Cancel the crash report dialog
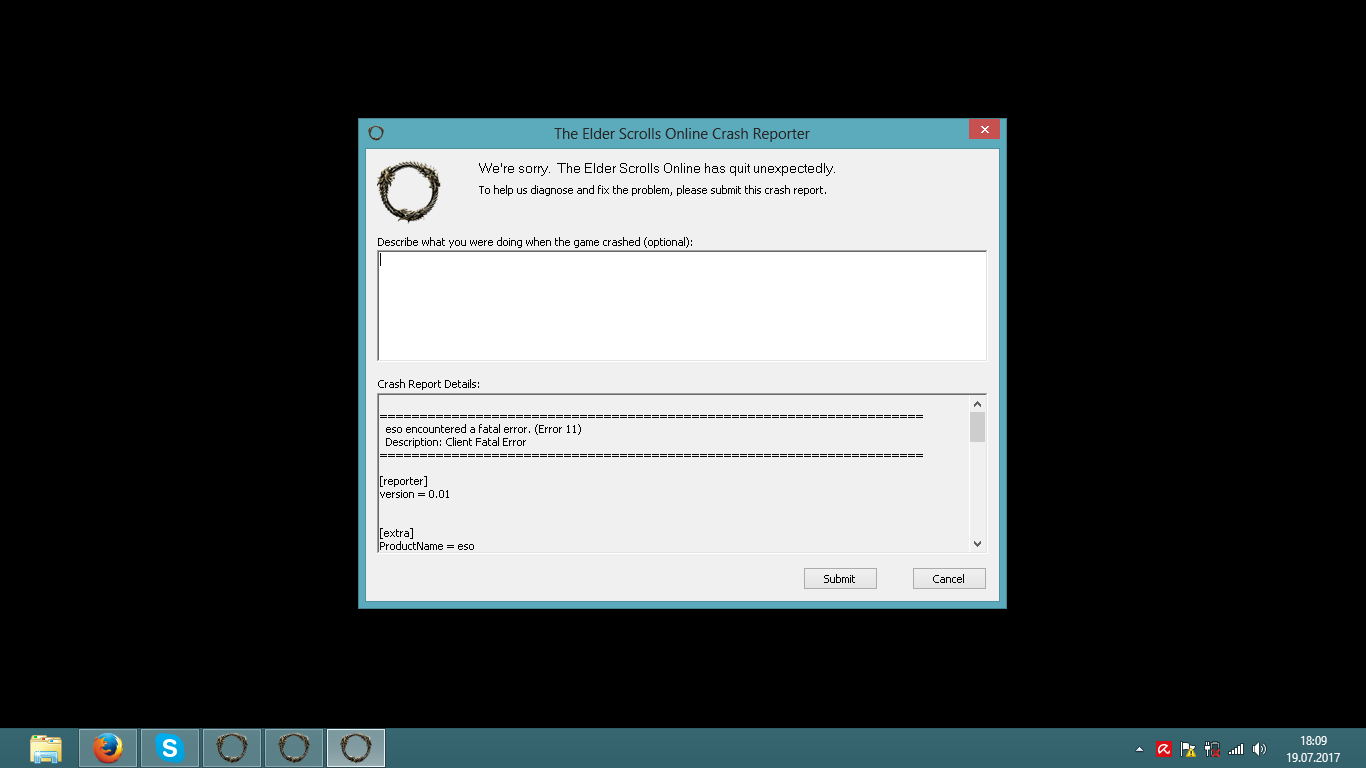 [x=949, y=579]
